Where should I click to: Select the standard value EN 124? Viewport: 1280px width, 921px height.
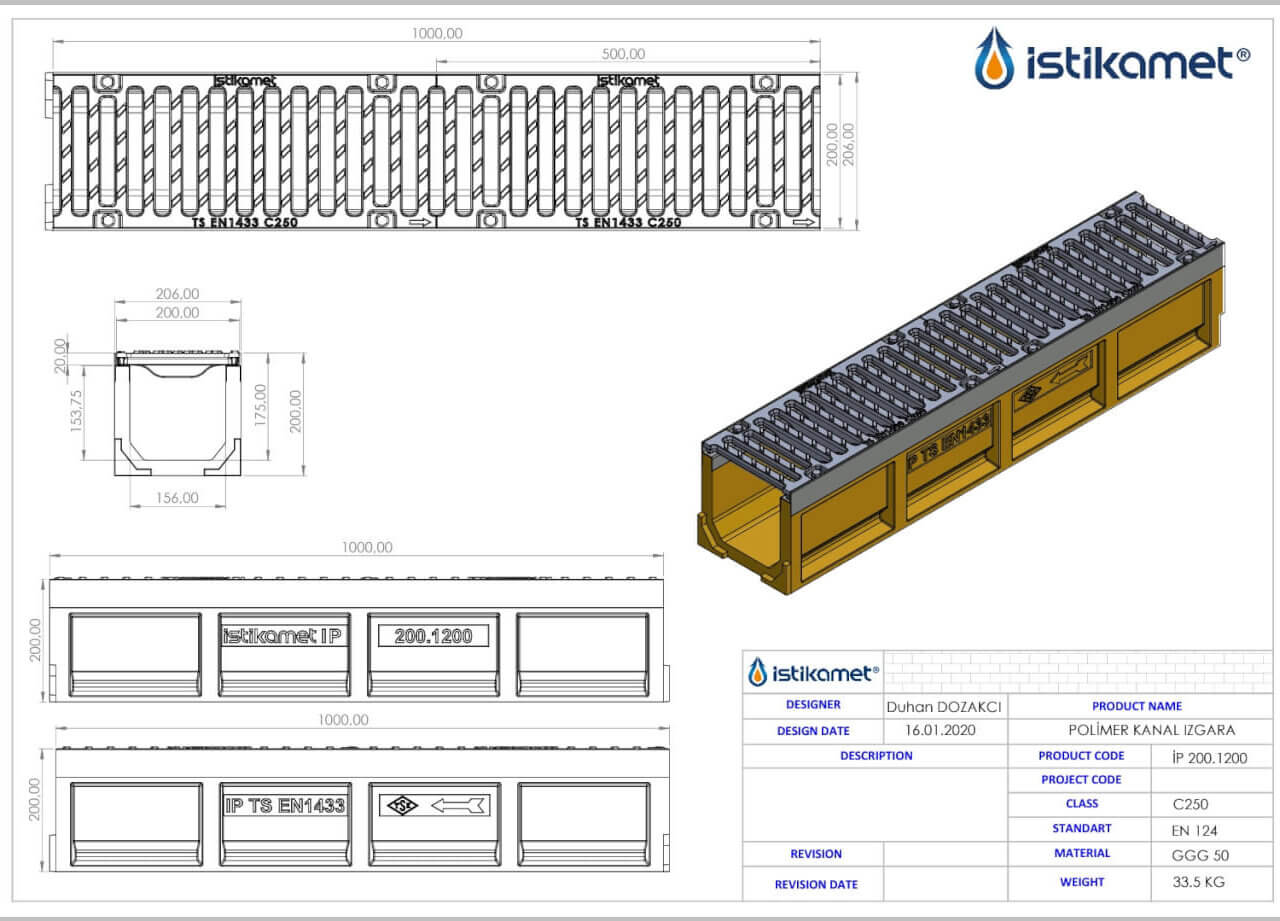click(x=1194, y=830)
